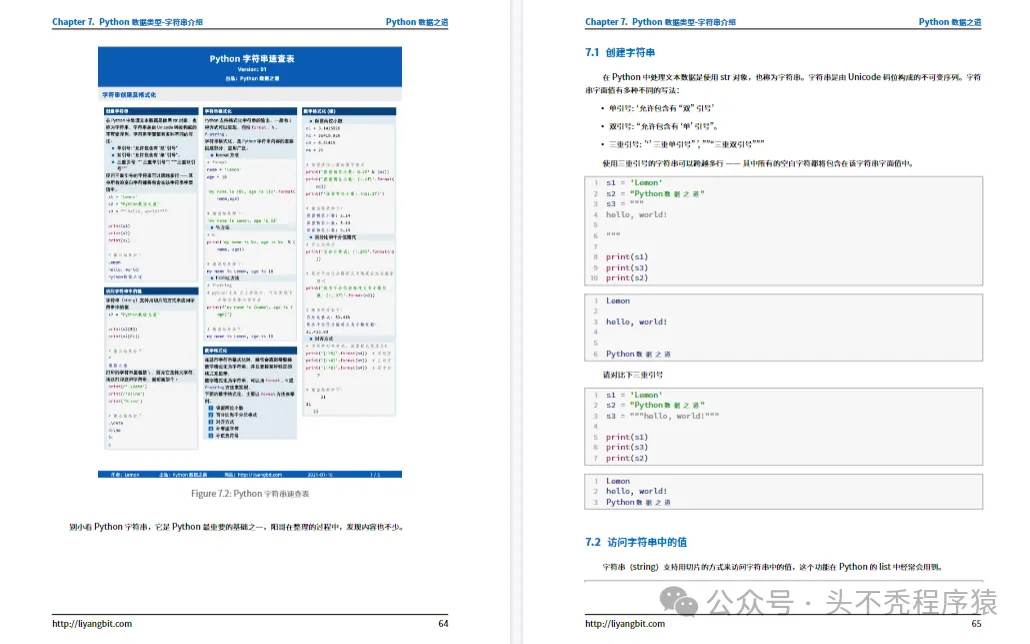Viewport: 1030px width, 644px height.
Task: Click the '请对比下三重引号' sentence
Action: pos(633,375)
